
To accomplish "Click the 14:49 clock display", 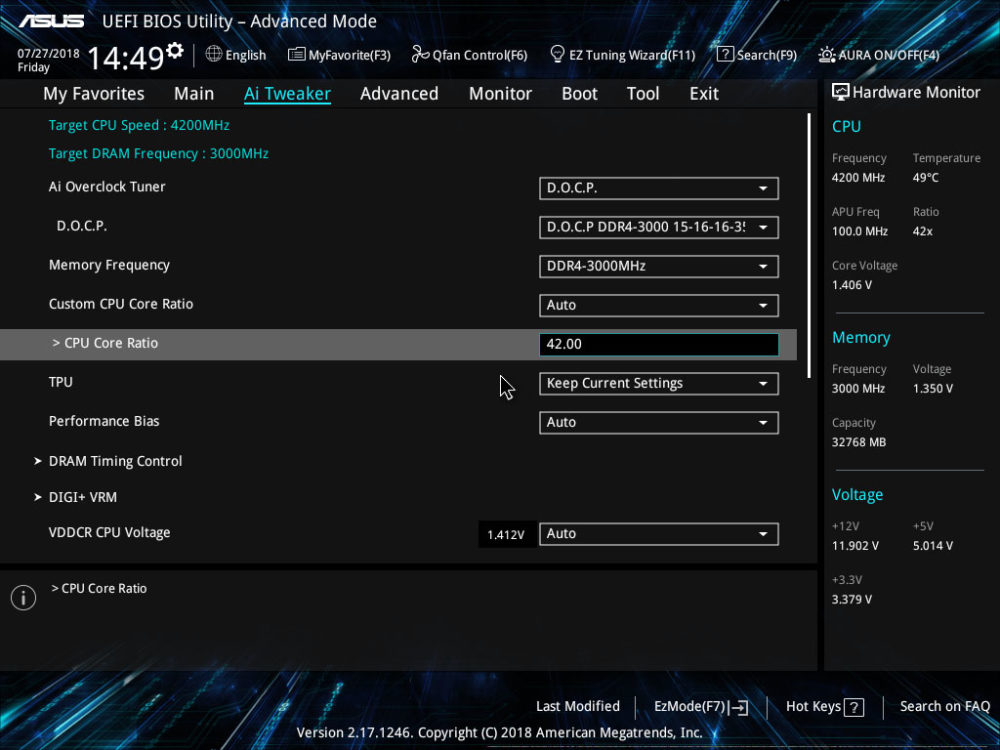I will click(x=126, y=58).
